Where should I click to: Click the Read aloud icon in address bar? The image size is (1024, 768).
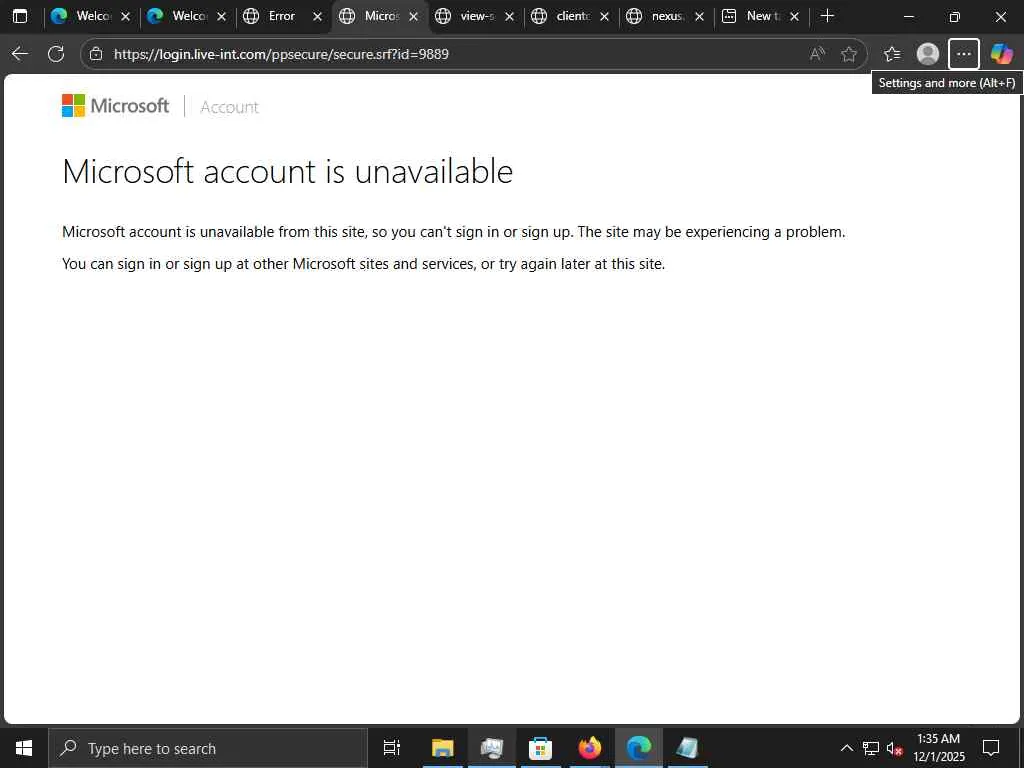(817, 54)
